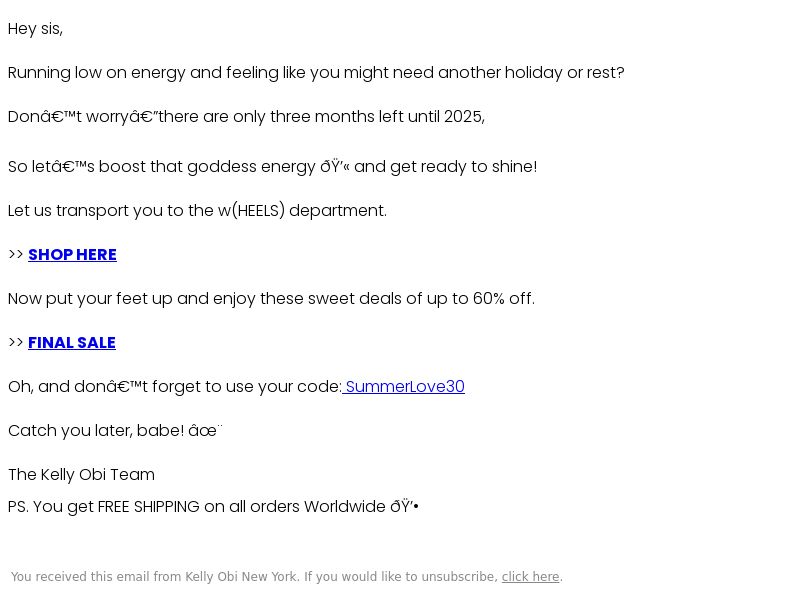Open the FINAL SALE link
The image size is (800, 600).
point(71,343)
